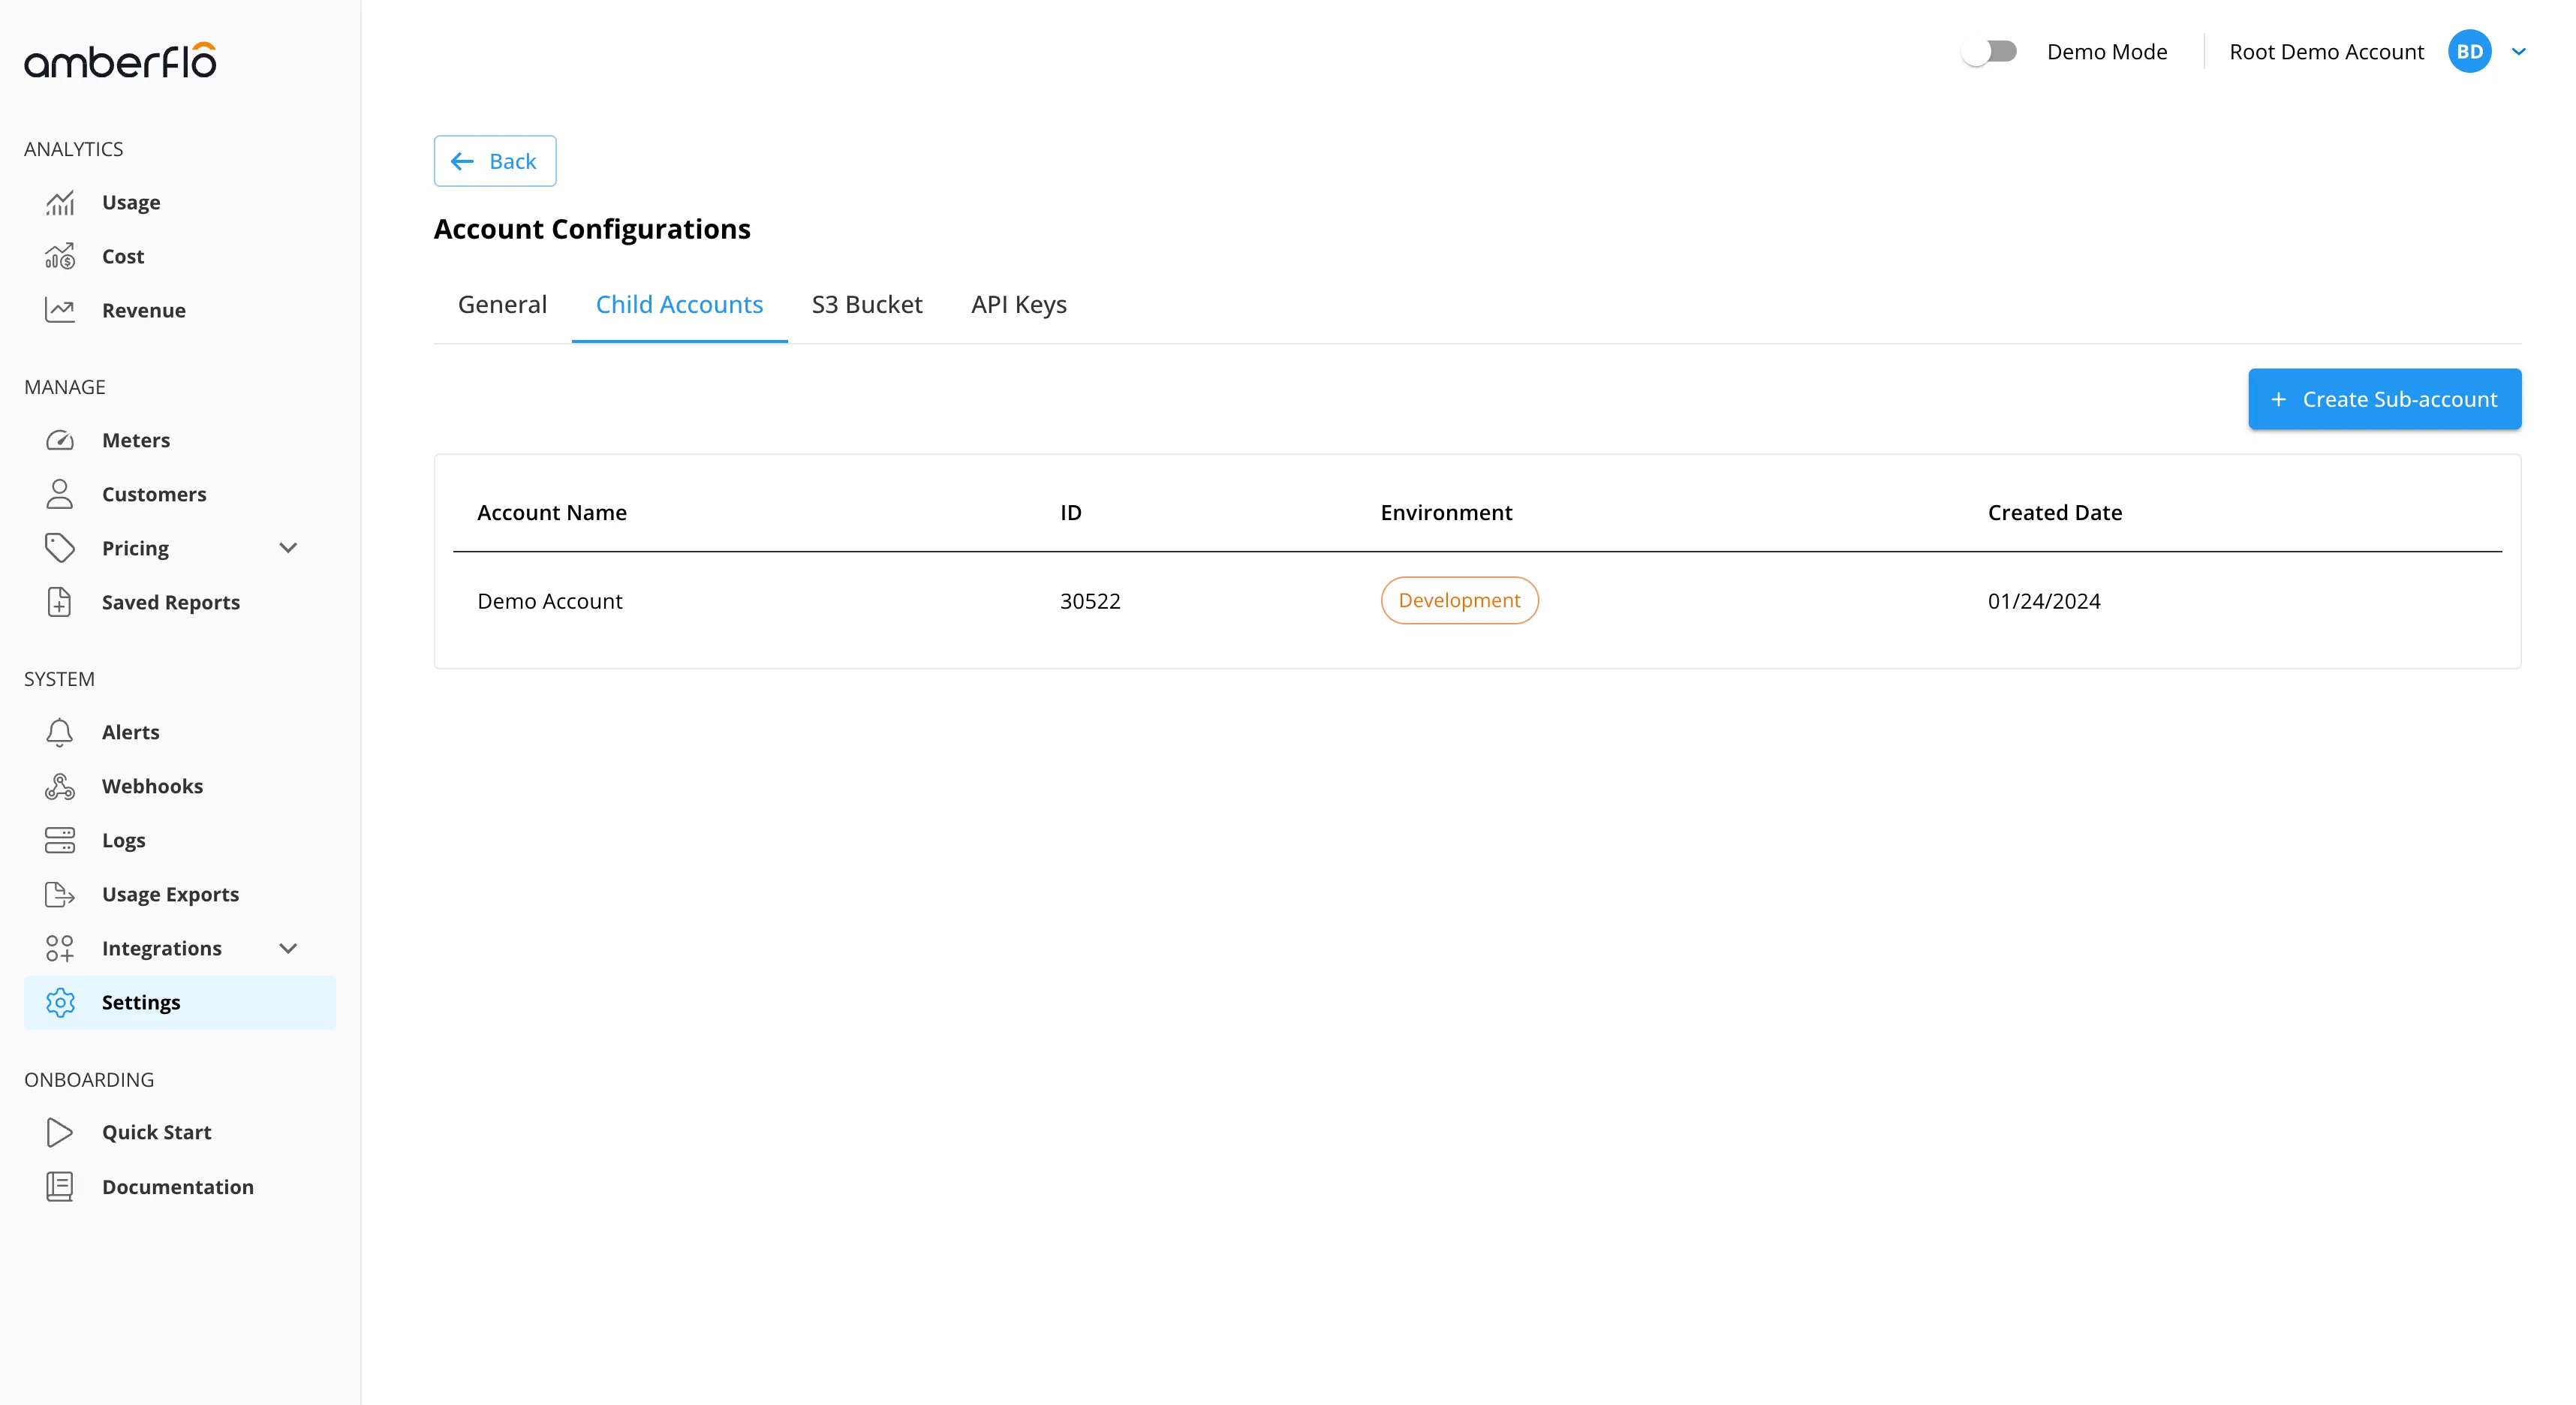Switch to the S3 Bucket tab
Screen dimensions: 2576x1405
coord(867,304)
